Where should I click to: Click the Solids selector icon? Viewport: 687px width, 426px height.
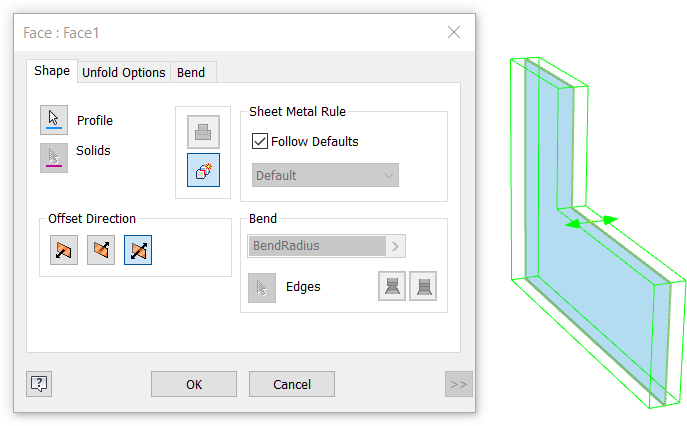54,158
